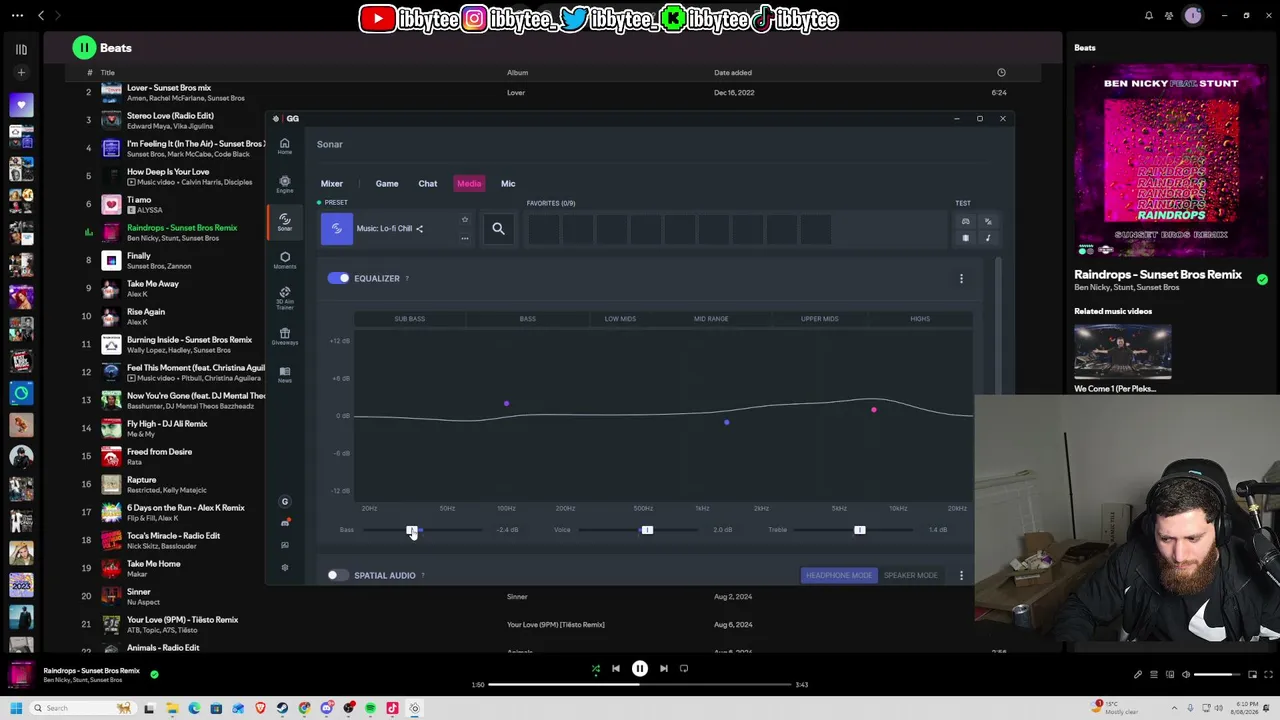
Task: Pause the Beats playlist with green button
Action: (x=84, y=47)
